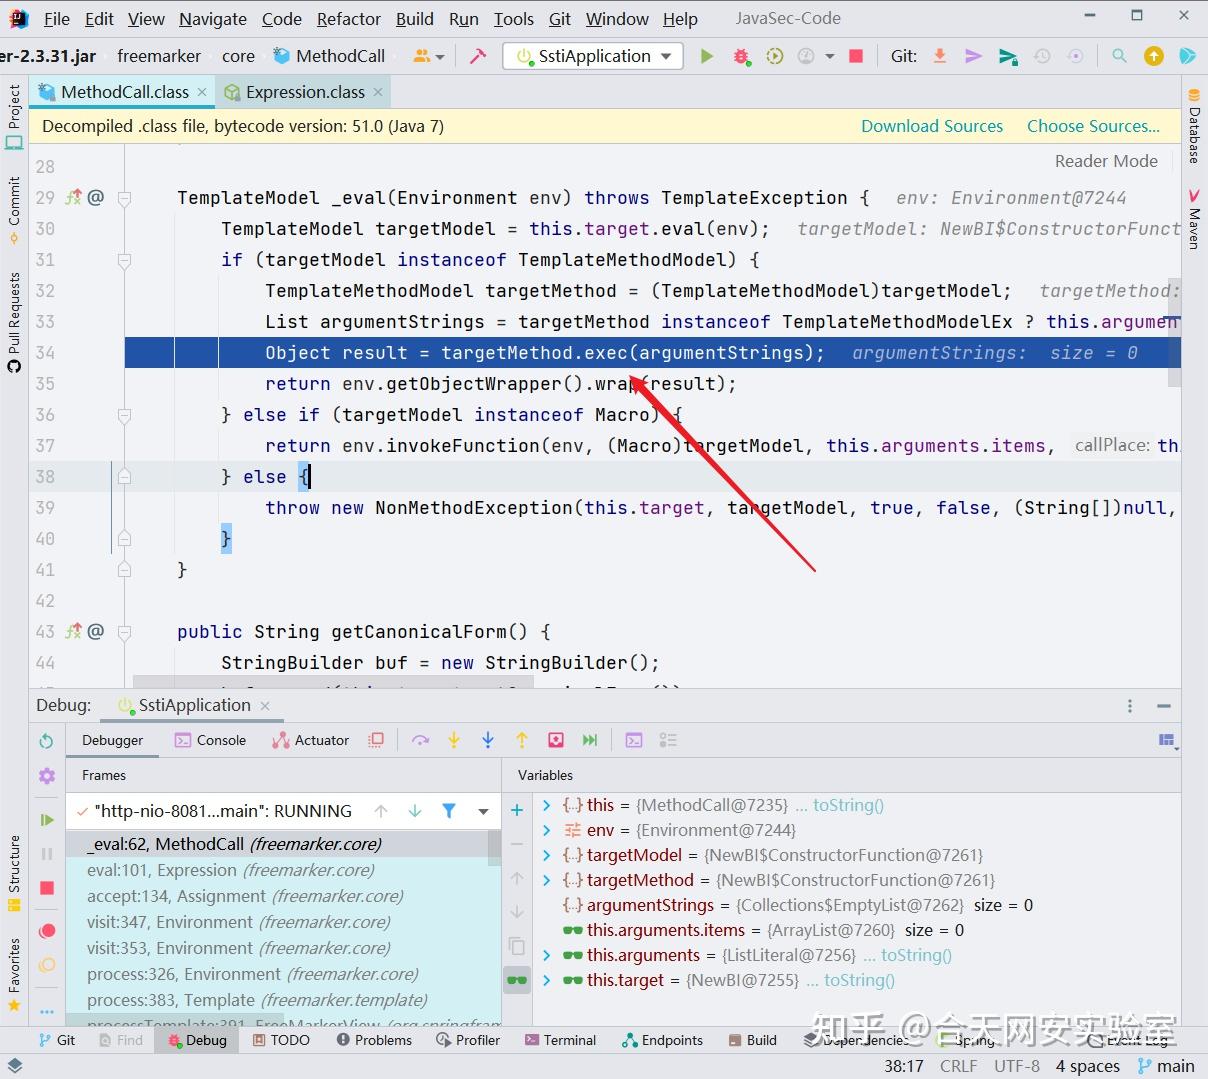Toggle the thread filter funnel in Frames
Screen dimensions: 1208x1079
tap(449, 811)
